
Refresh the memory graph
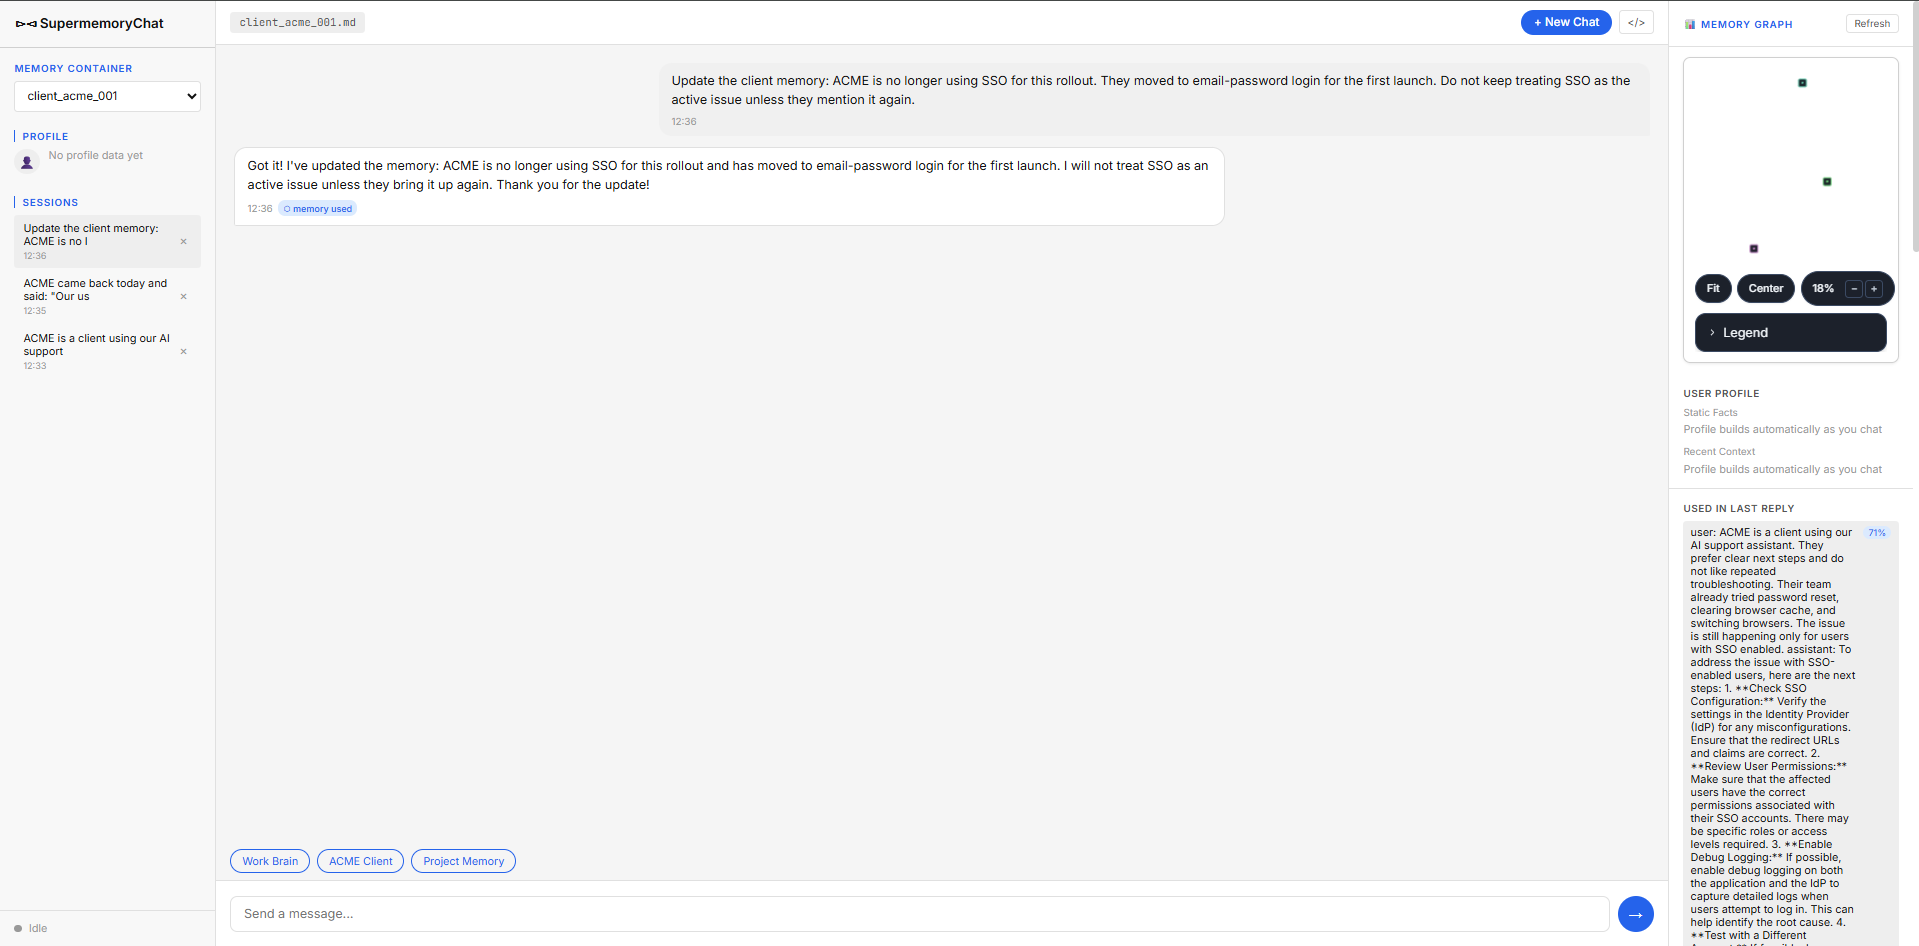1871,24
